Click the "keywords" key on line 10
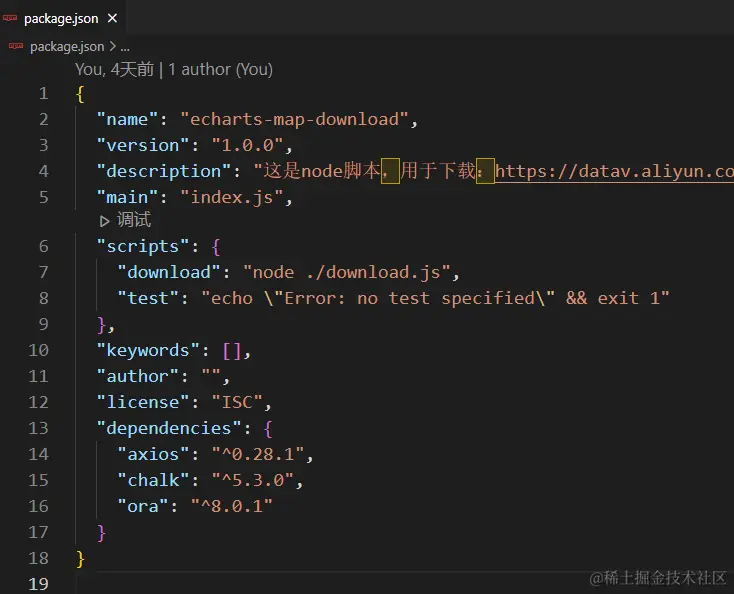Screen dimensions: 734x594 click(x=148, y=350)
